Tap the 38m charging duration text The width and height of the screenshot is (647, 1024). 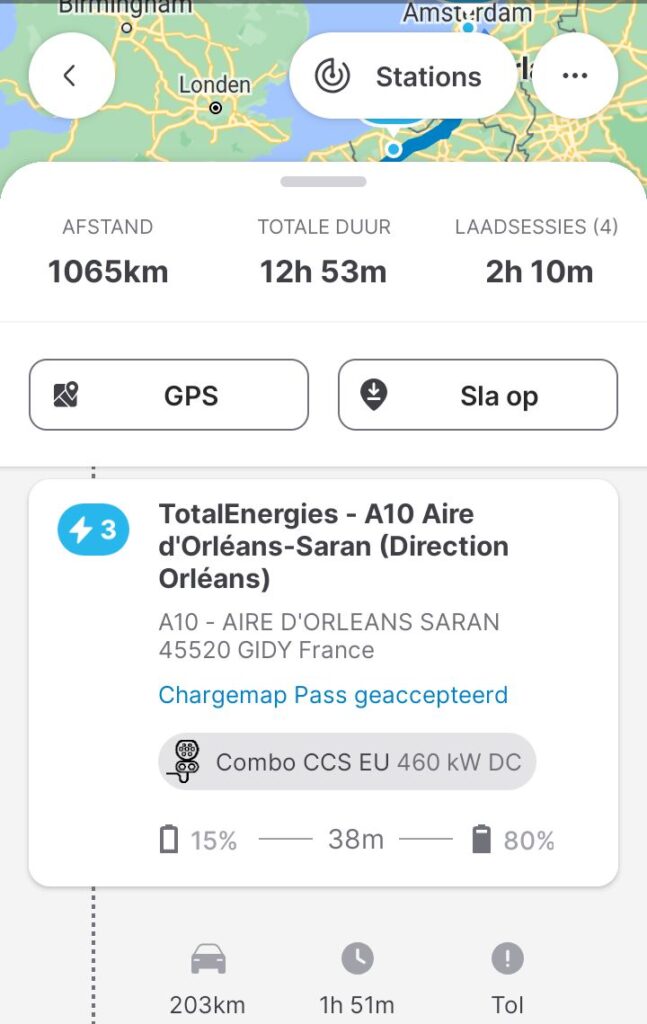click(356, 840)
